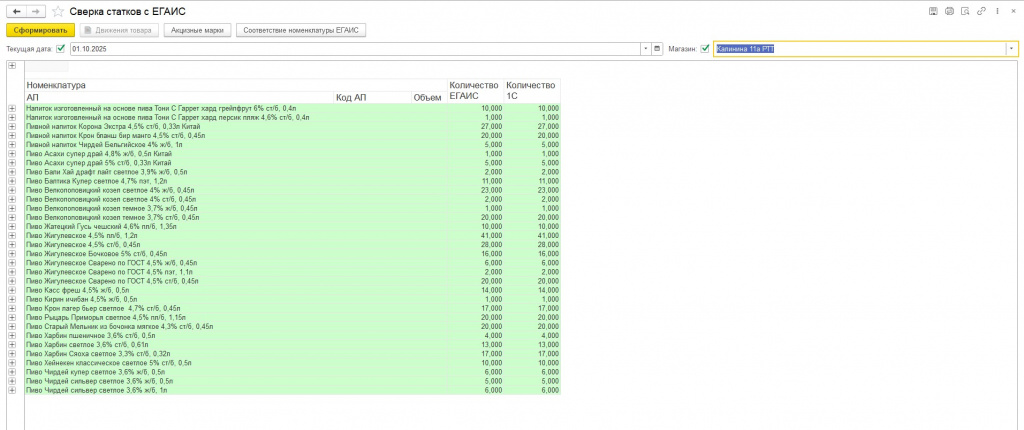Open the date field dropdown arrow
Screen dimensions: 1024x430
point(646,49)
